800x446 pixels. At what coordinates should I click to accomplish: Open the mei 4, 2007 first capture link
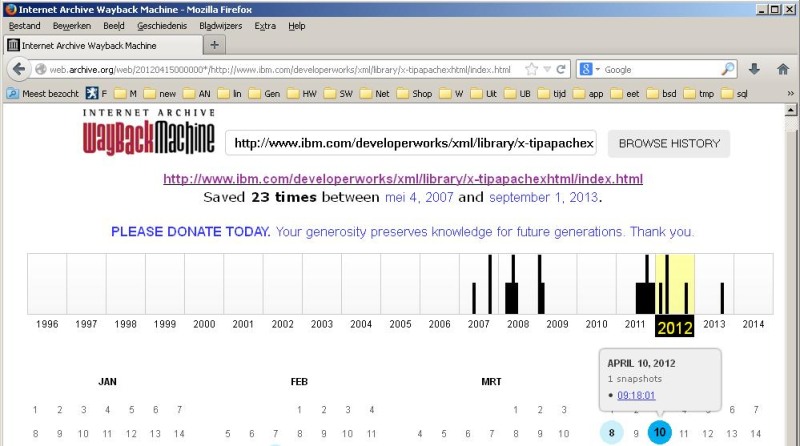419,197
